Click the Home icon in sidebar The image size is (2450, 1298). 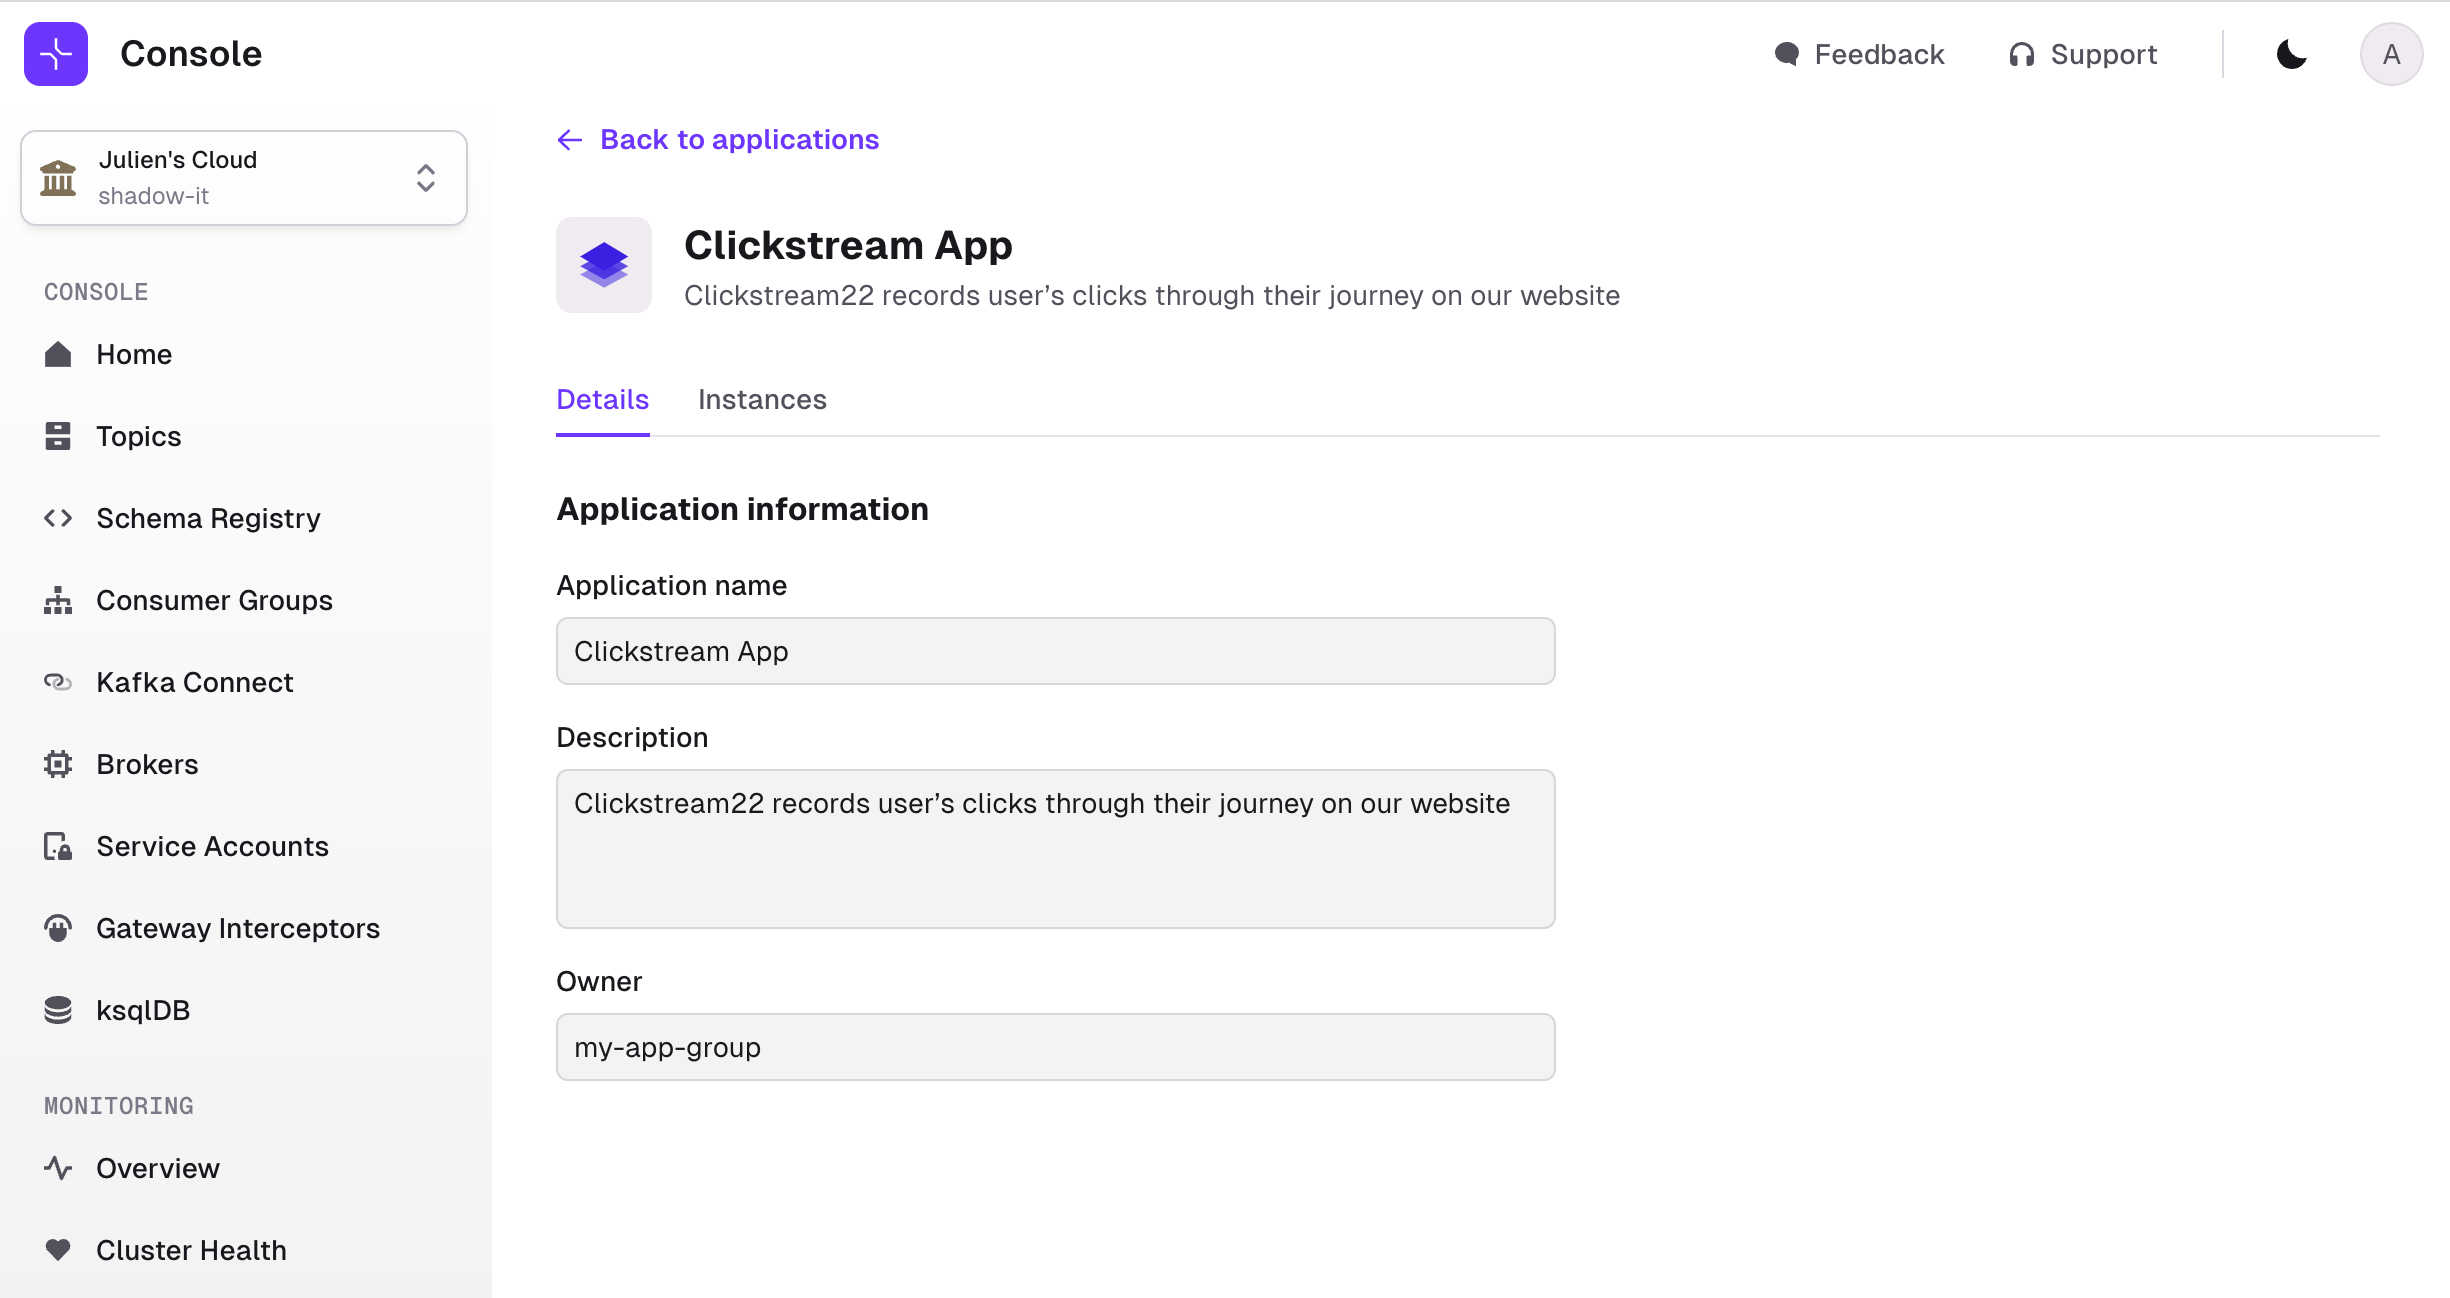60,353
